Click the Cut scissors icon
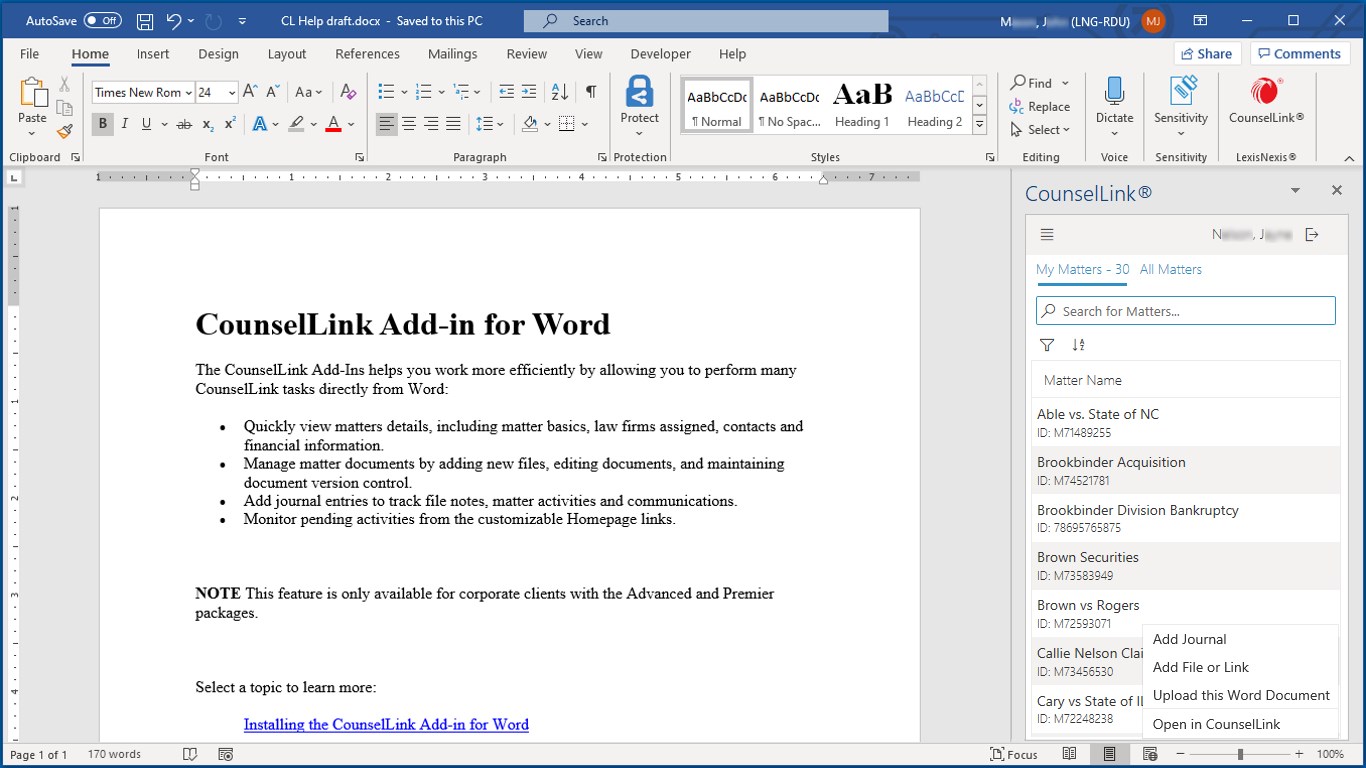1366x768 pixels. coord(65,84)
